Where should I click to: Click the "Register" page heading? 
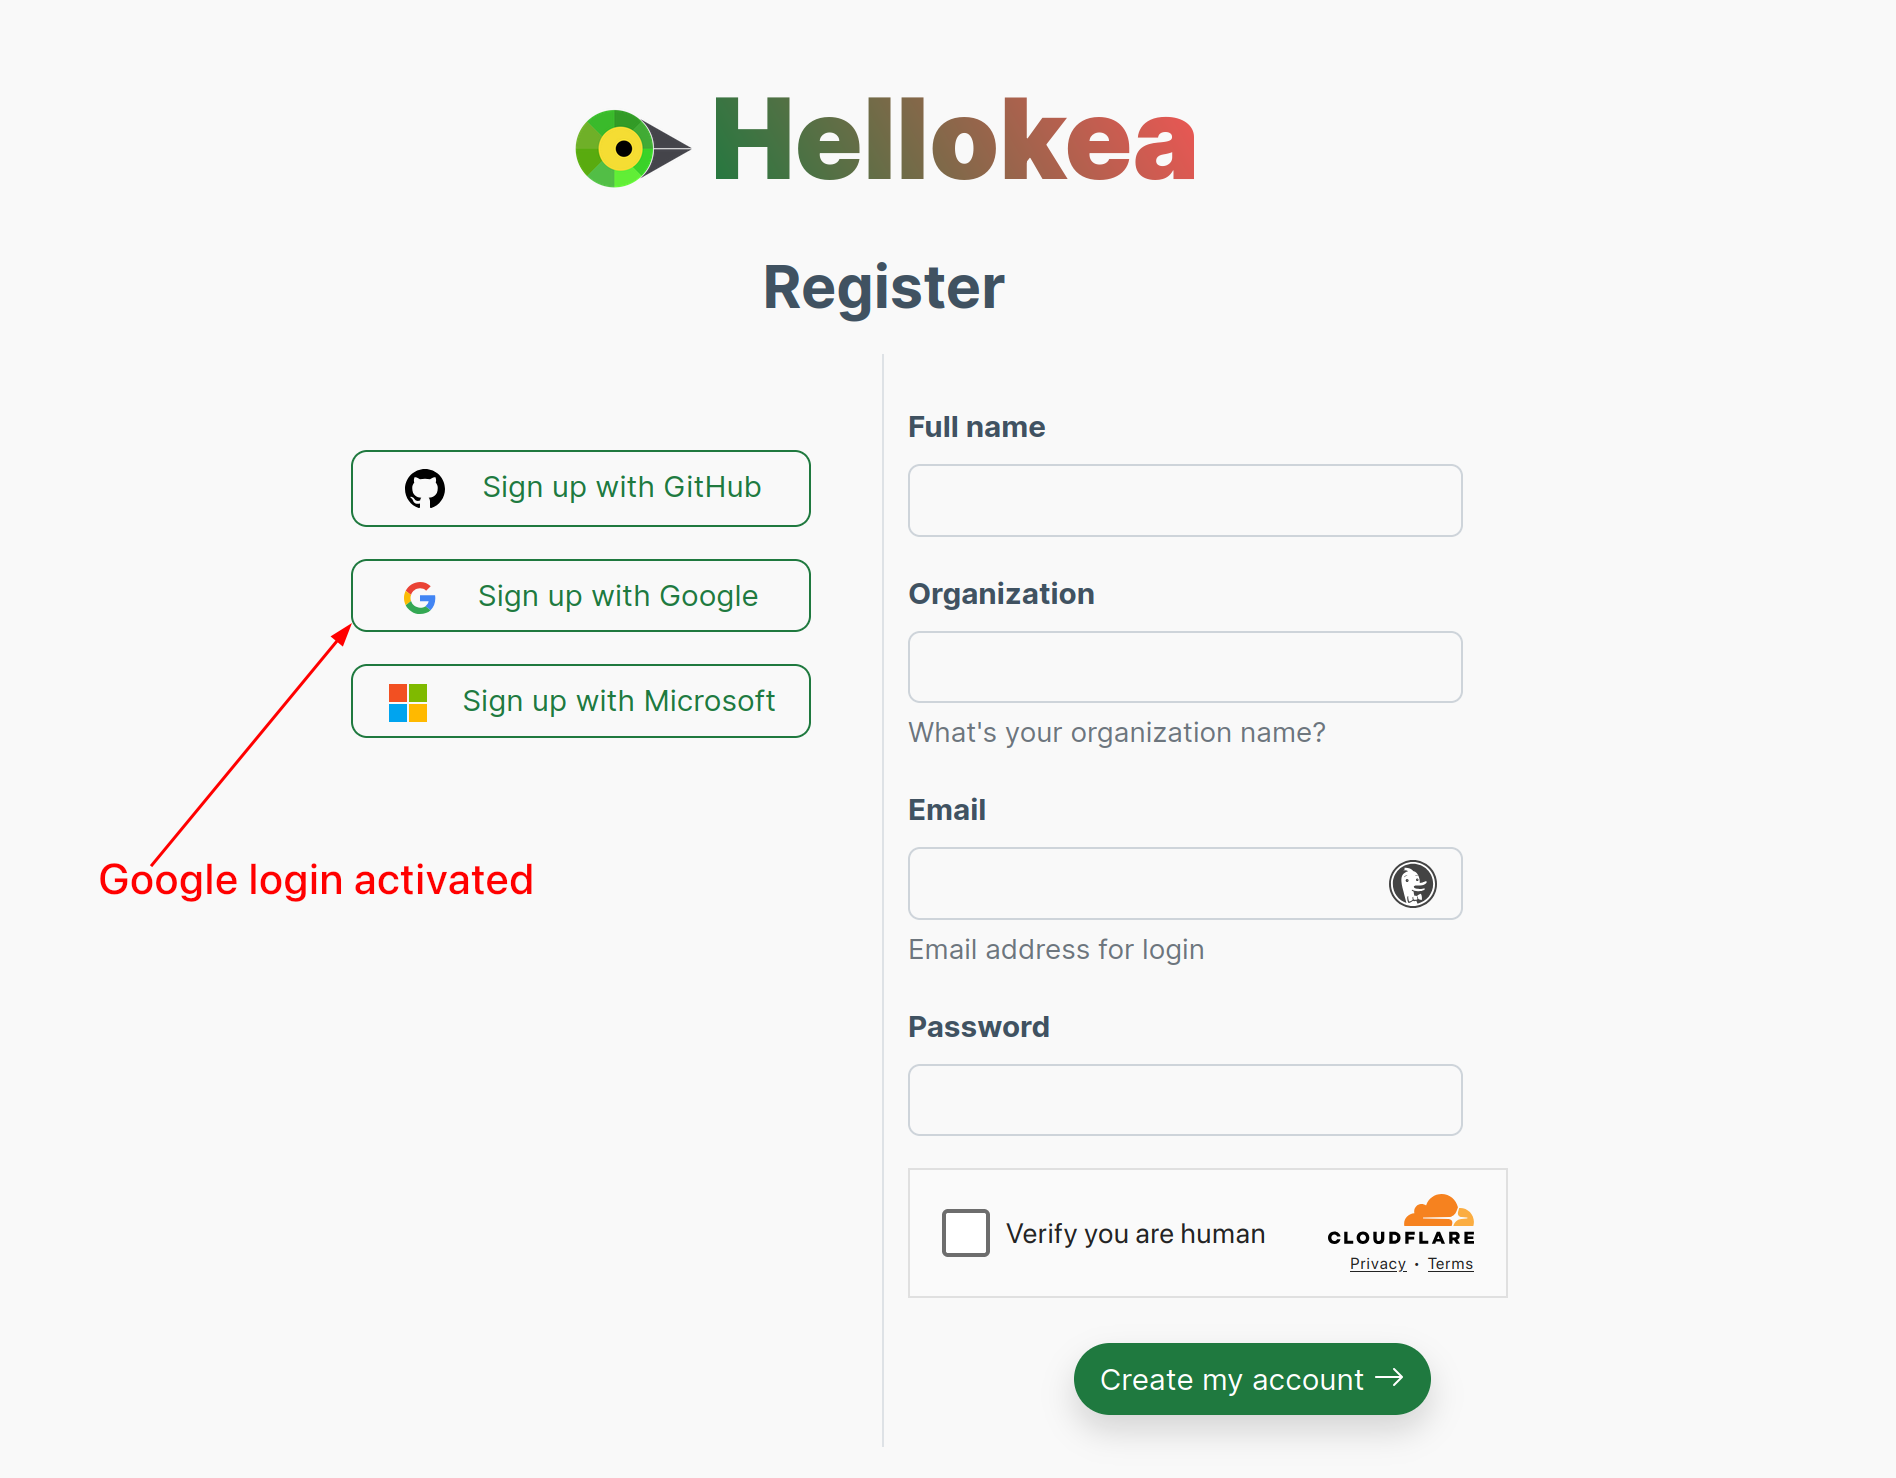click(x=883, y=288)
